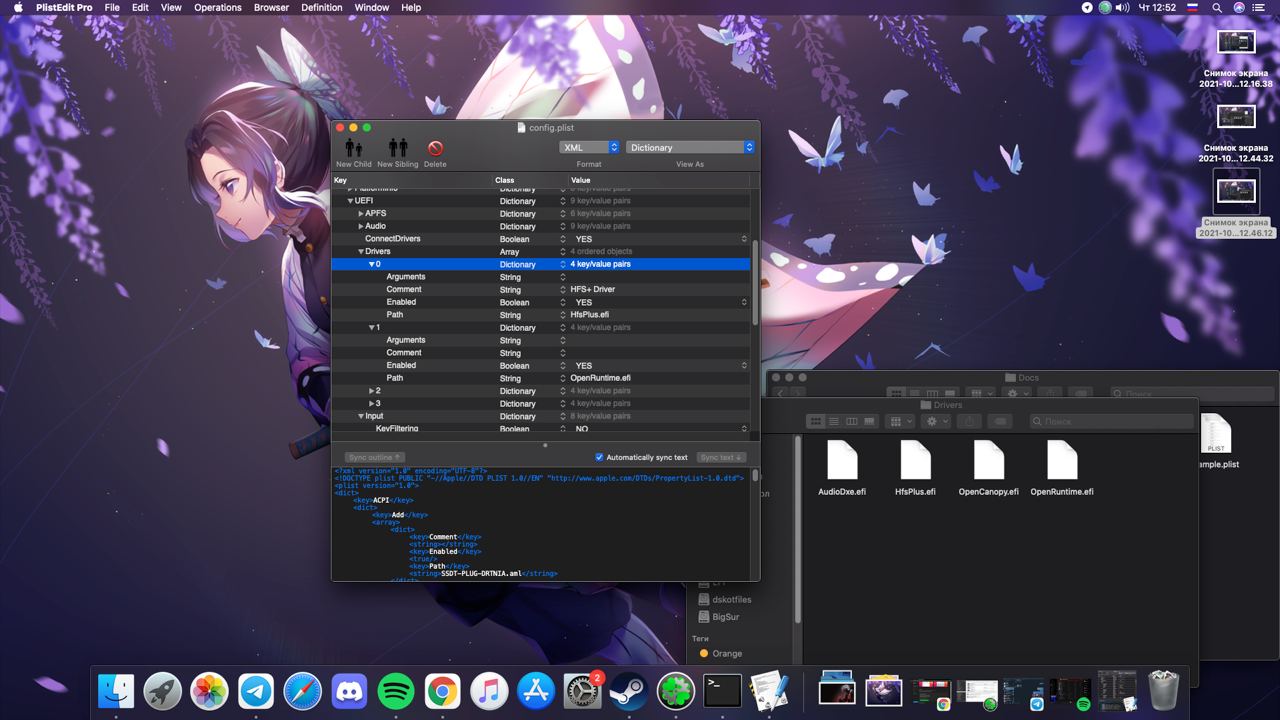This screenshot has height=720, width=1280.
Task: Select AudioDxe.efi file icon in Drivers window
Action: click(x=842, y=460)
